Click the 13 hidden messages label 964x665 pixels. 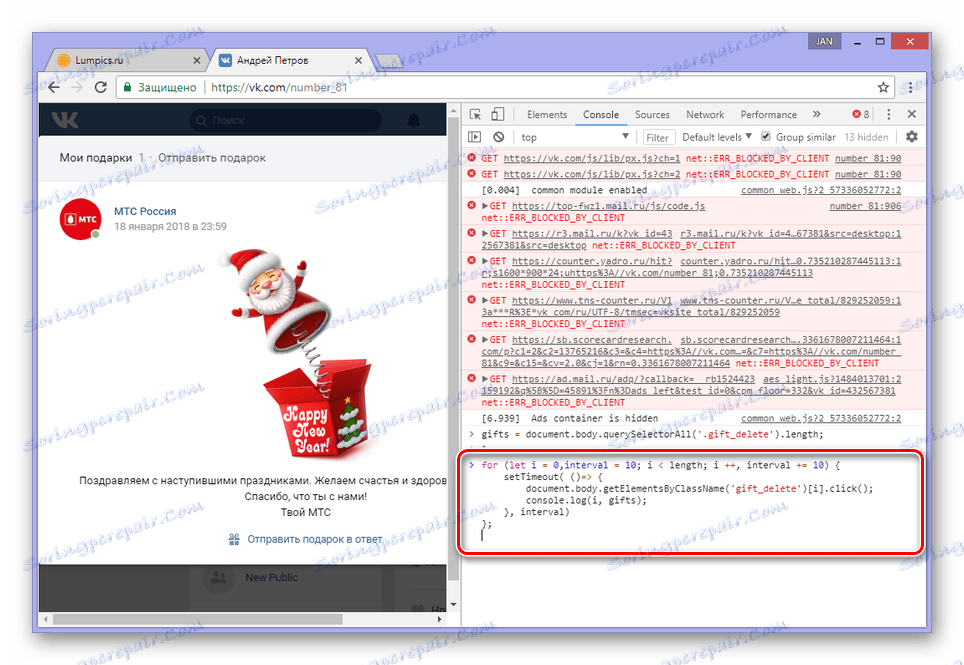click(866, 137)
